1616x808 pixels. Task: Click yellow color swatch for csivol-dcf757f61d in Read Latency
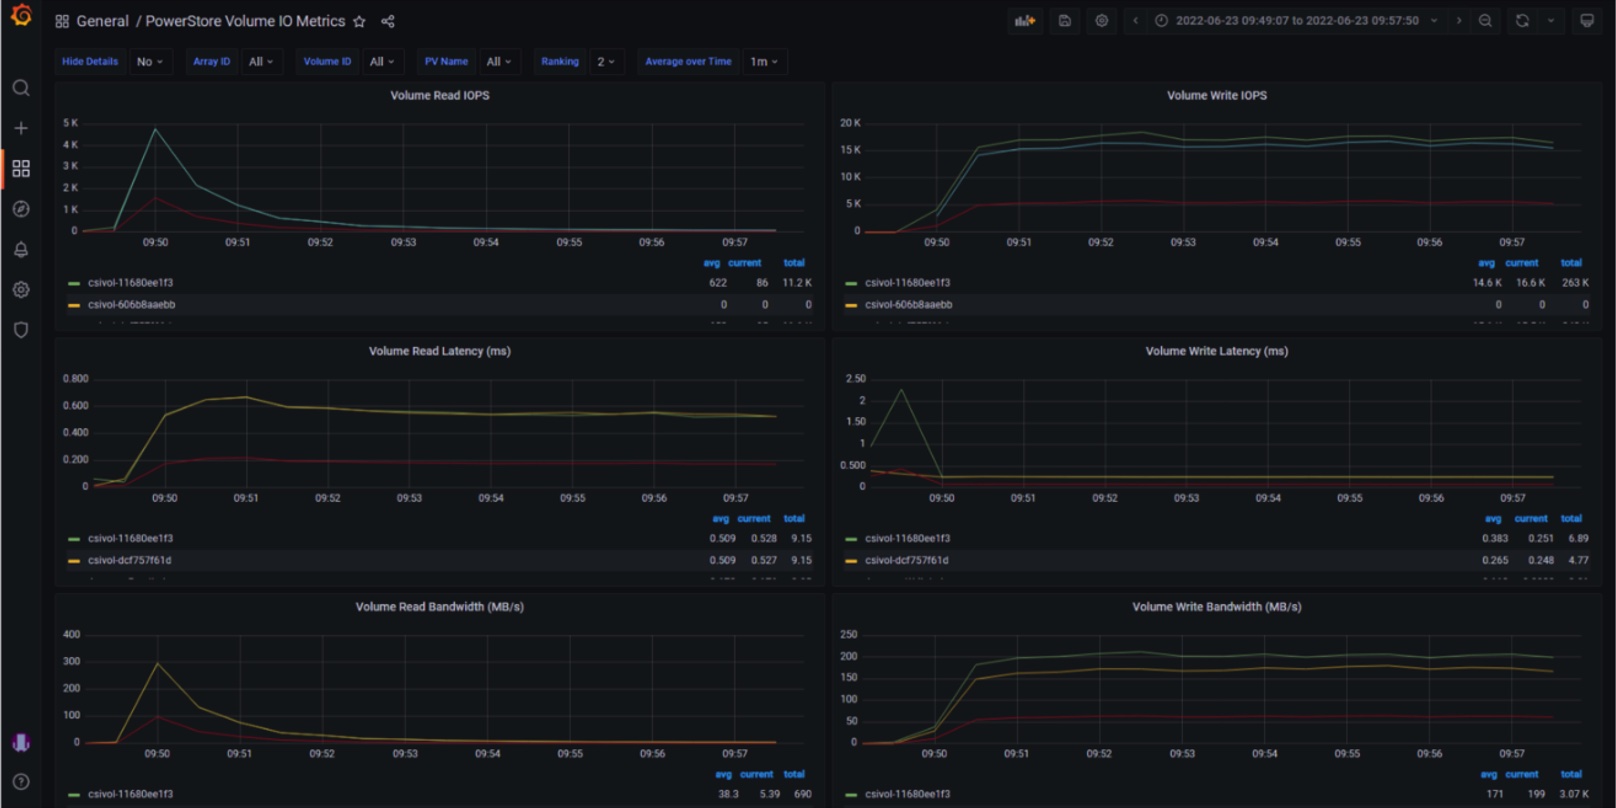(x=73, y=561)
